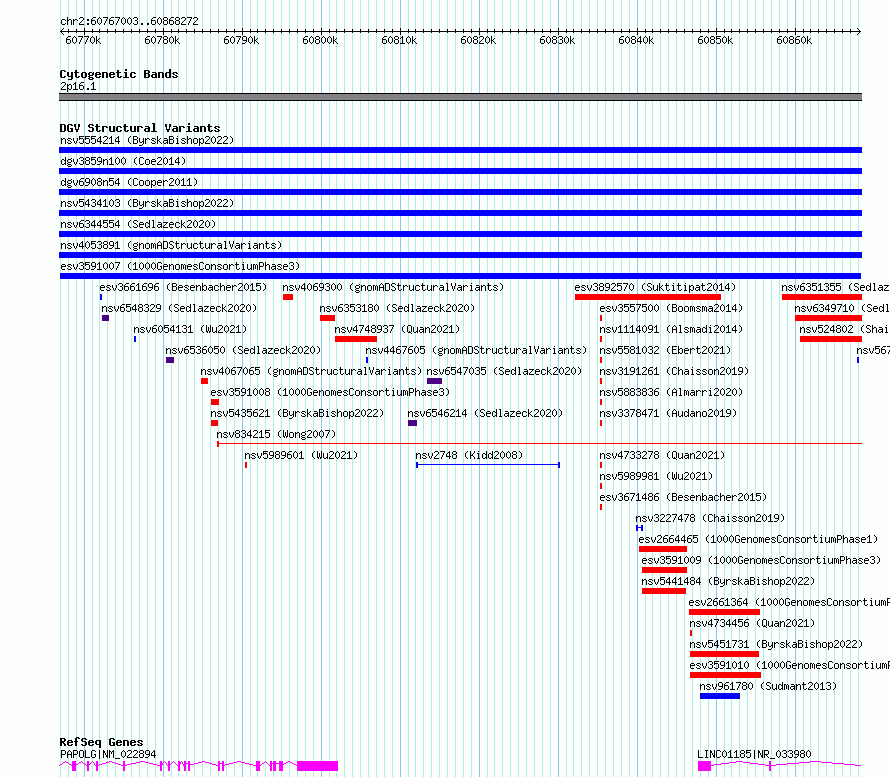The image size is (890, 777).
Task: Select nsv5989601 (Wu2021) label
Action: coord(301,455)
